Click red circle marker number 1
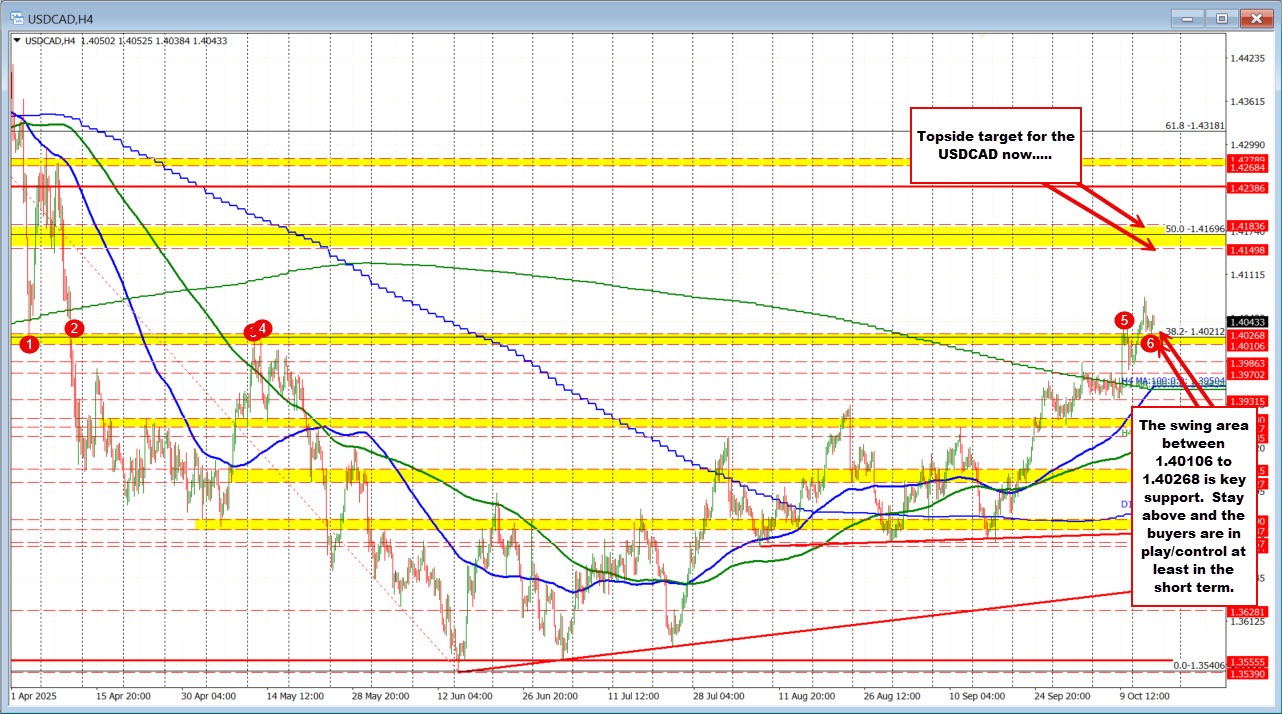This screenshot has width=1282, height=714. click(x=31, y=344)
